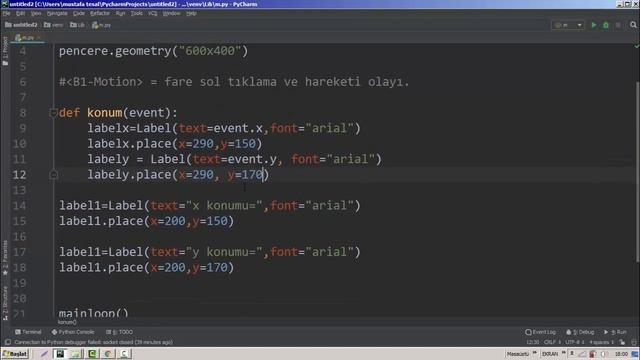Viewport: 640px width, 360px height.
Task: Click line 8 number in gutter
Action: click(x=22, y=113)
